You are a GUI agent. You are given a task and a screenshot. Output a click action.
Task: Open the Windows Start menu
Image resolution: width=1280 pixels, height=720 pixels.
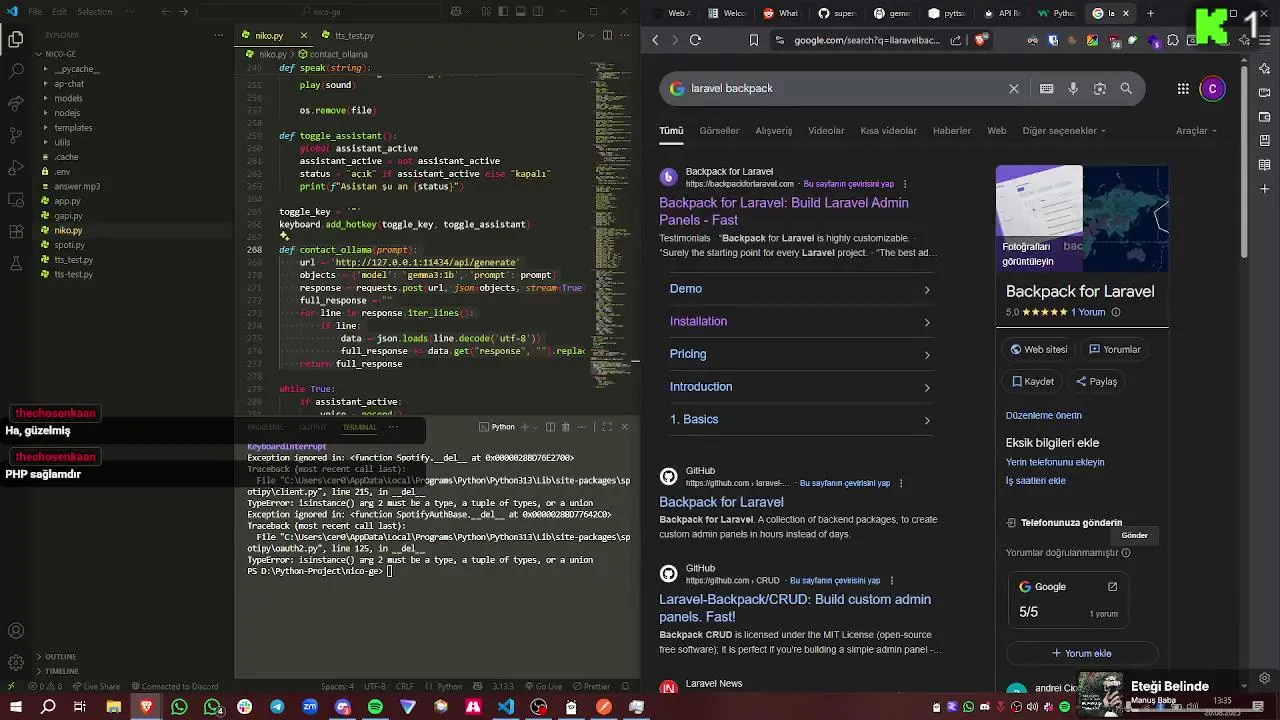[15, 707]
